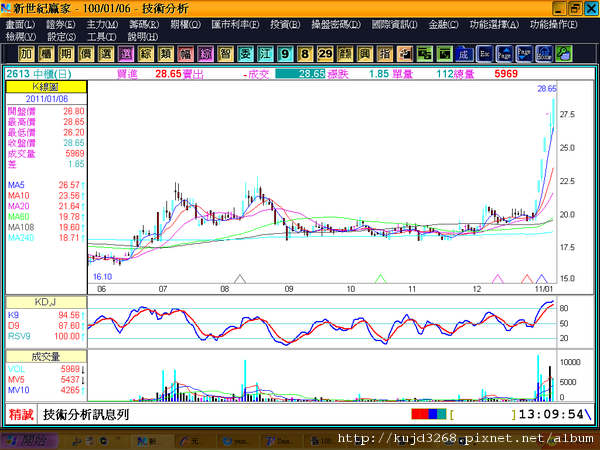Open the 設定(S) menu
Screen dimensions: 600x450
(x=61, y=37)
